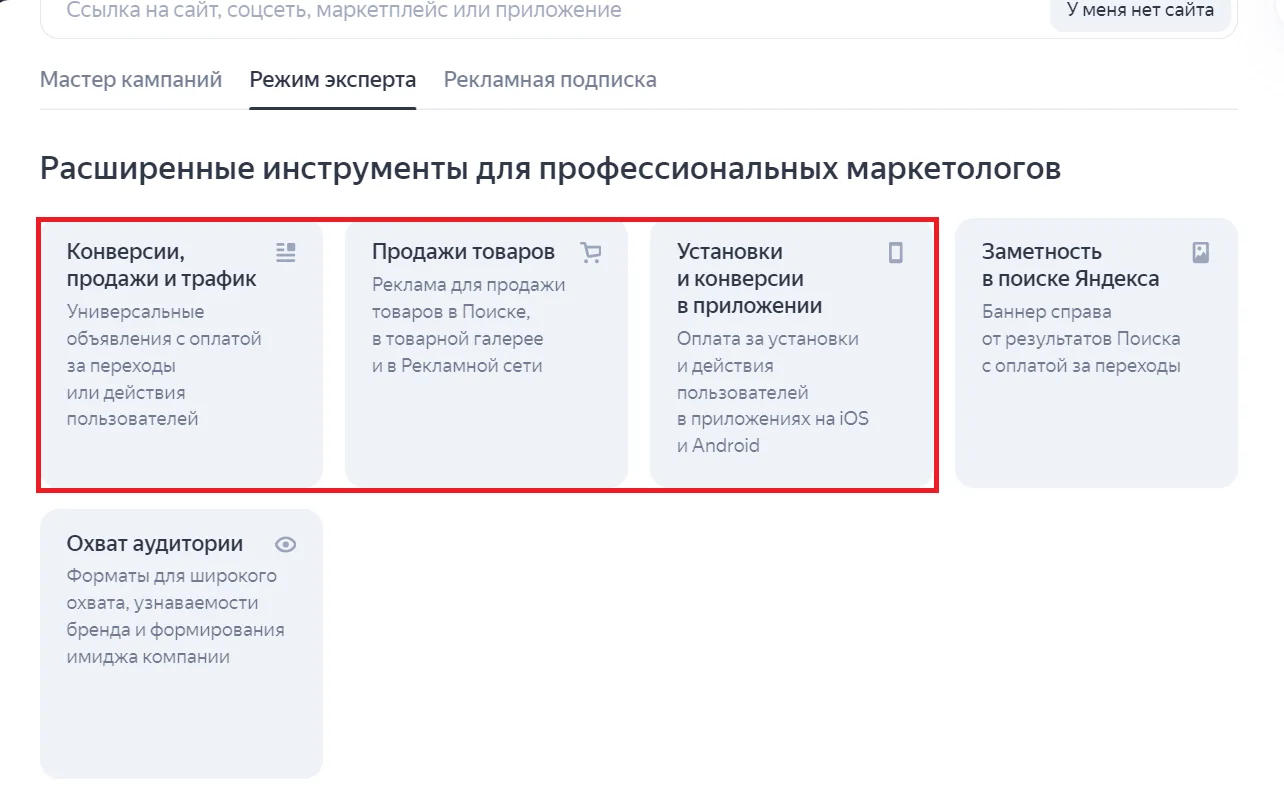Click the shopping cart icon on Продажи товаров

591,252
